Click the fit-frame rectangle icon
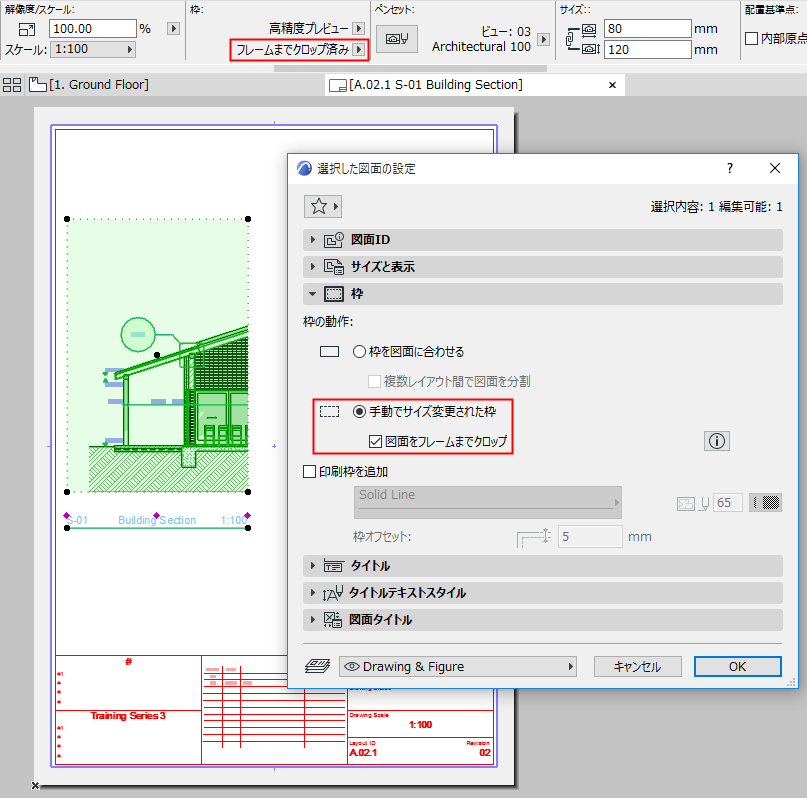The height and width of the screenshot is (798, 807). tap(329, 351)
